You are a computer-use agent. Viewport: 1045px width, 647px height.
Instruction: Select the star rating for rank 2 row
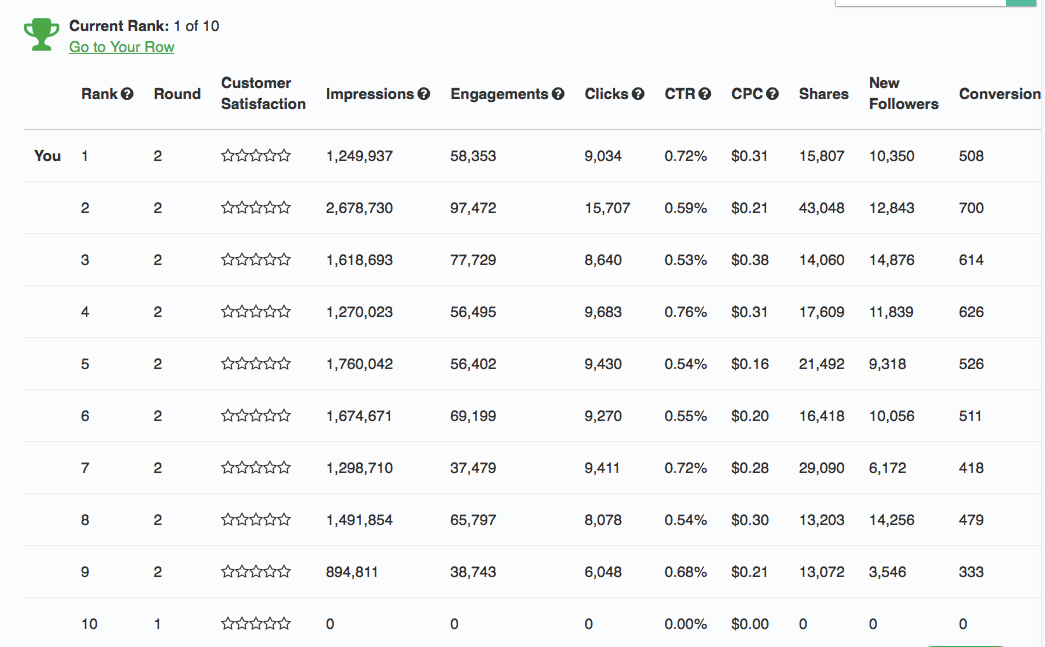pyautogui.click(x=256, y=208)
